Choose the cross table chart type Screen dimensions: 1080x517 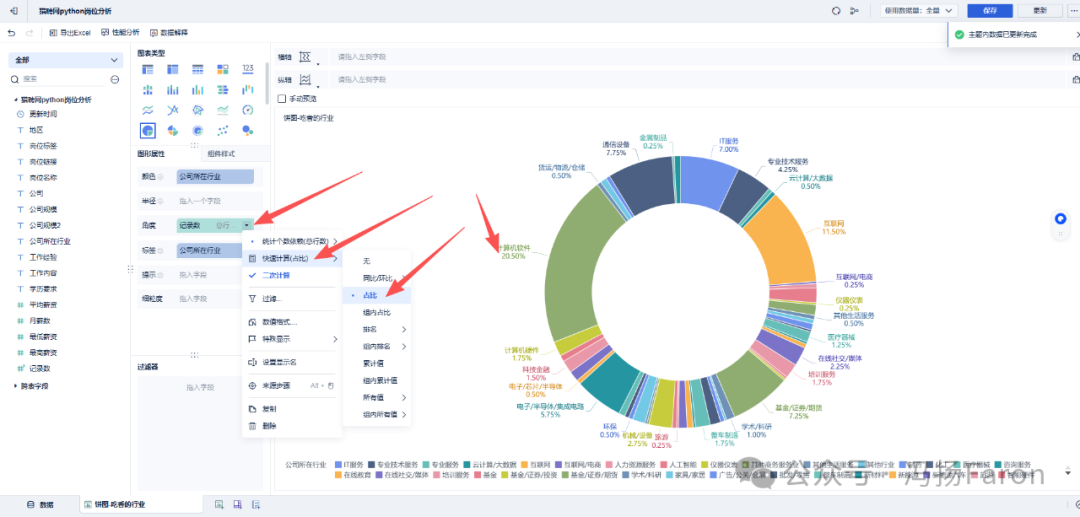[173, 69]
